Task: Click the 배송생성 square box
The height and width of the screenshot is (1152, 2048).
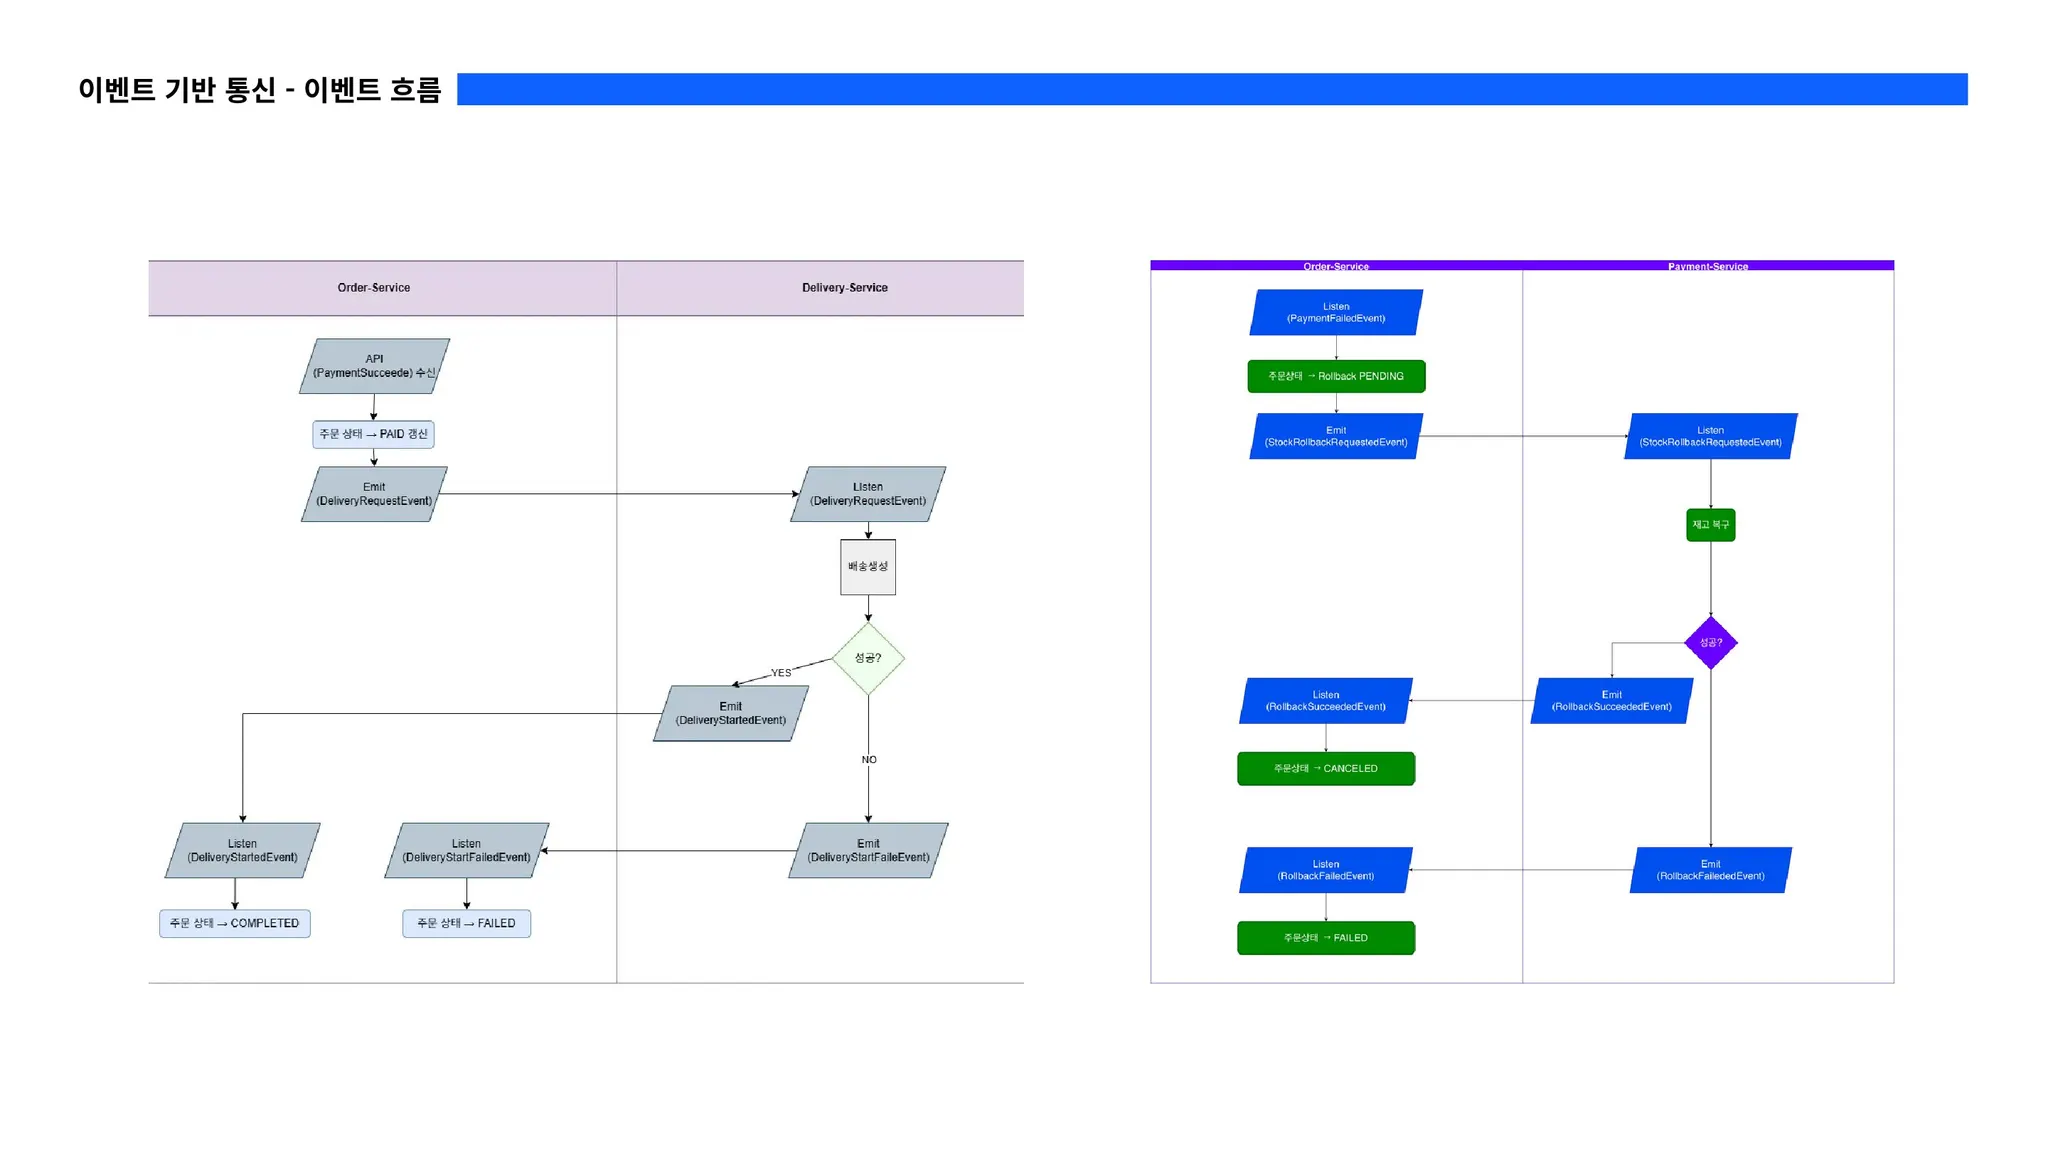Action: coord(867,567)
